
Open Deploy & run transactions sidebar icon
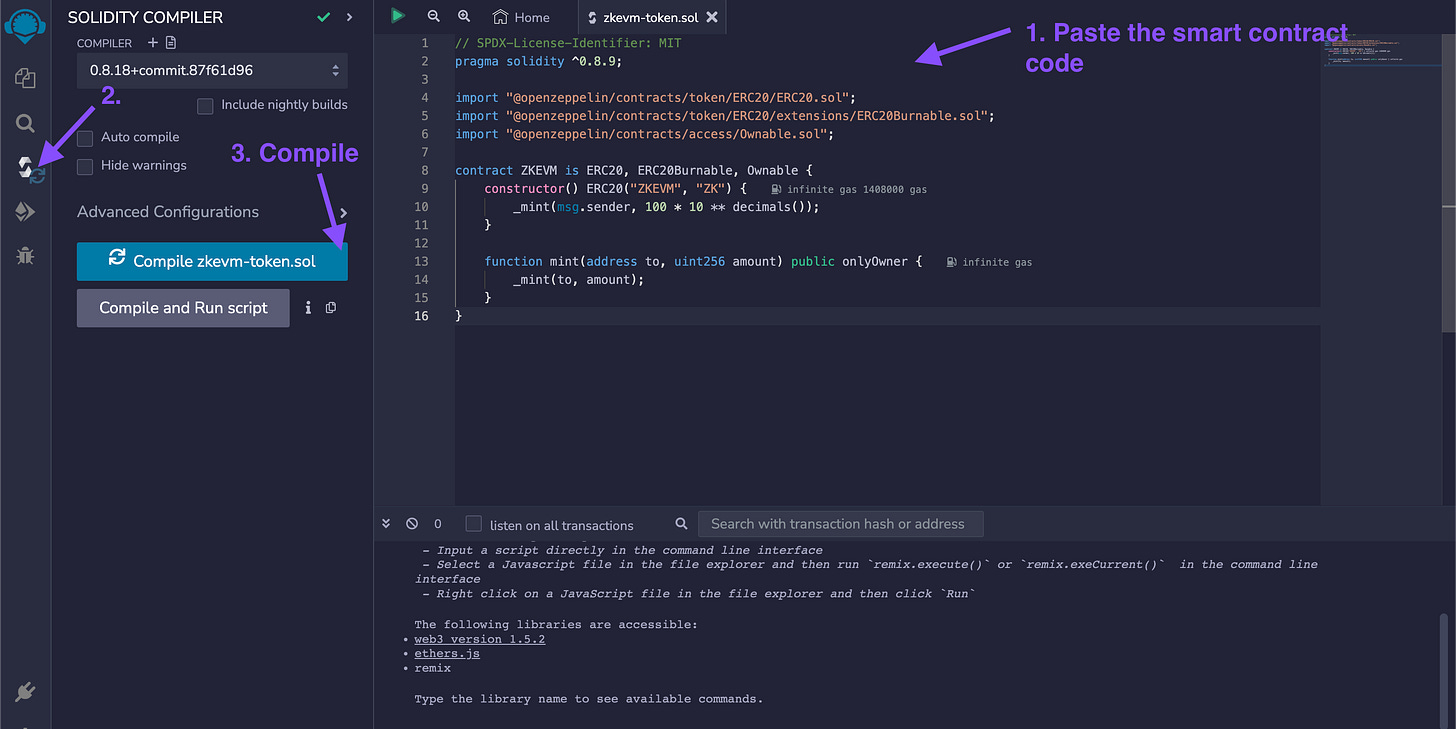pyautogui.click(x=25, y=211)
